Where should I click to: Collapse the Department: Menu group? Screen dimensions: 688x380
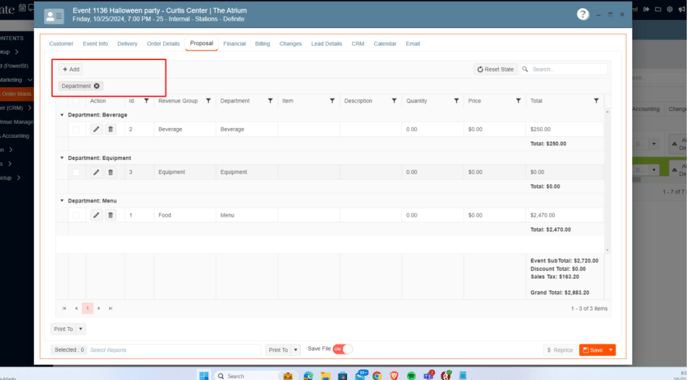[62, 201]
